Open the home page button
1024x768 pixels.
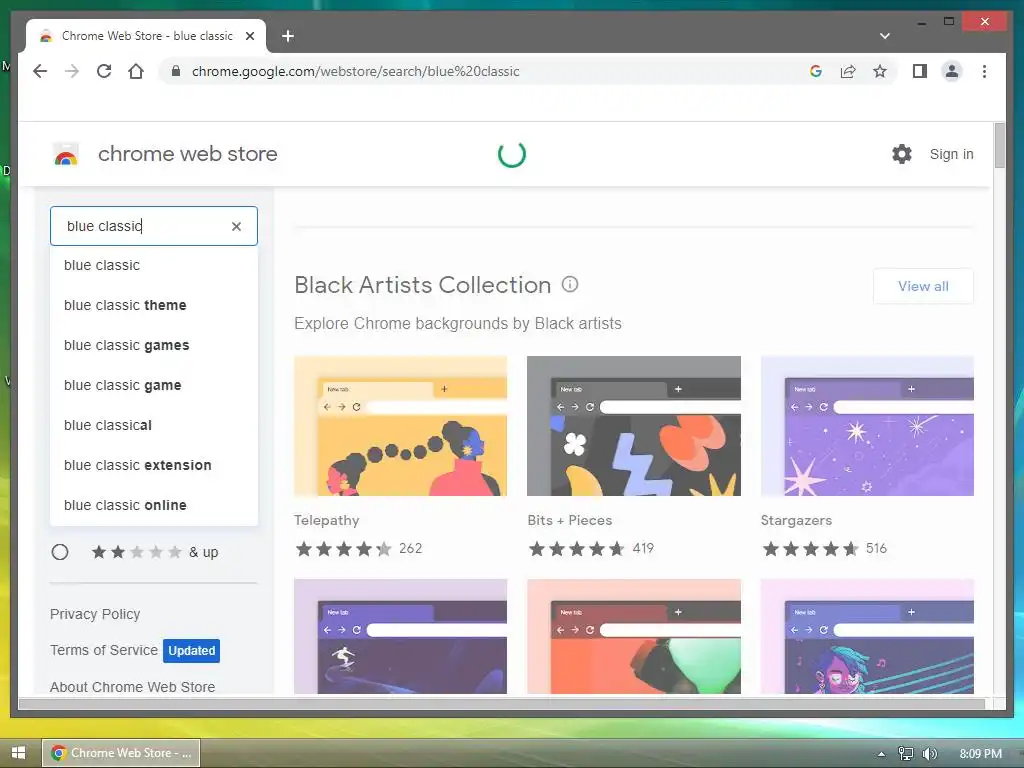click(x=136, y=71)
